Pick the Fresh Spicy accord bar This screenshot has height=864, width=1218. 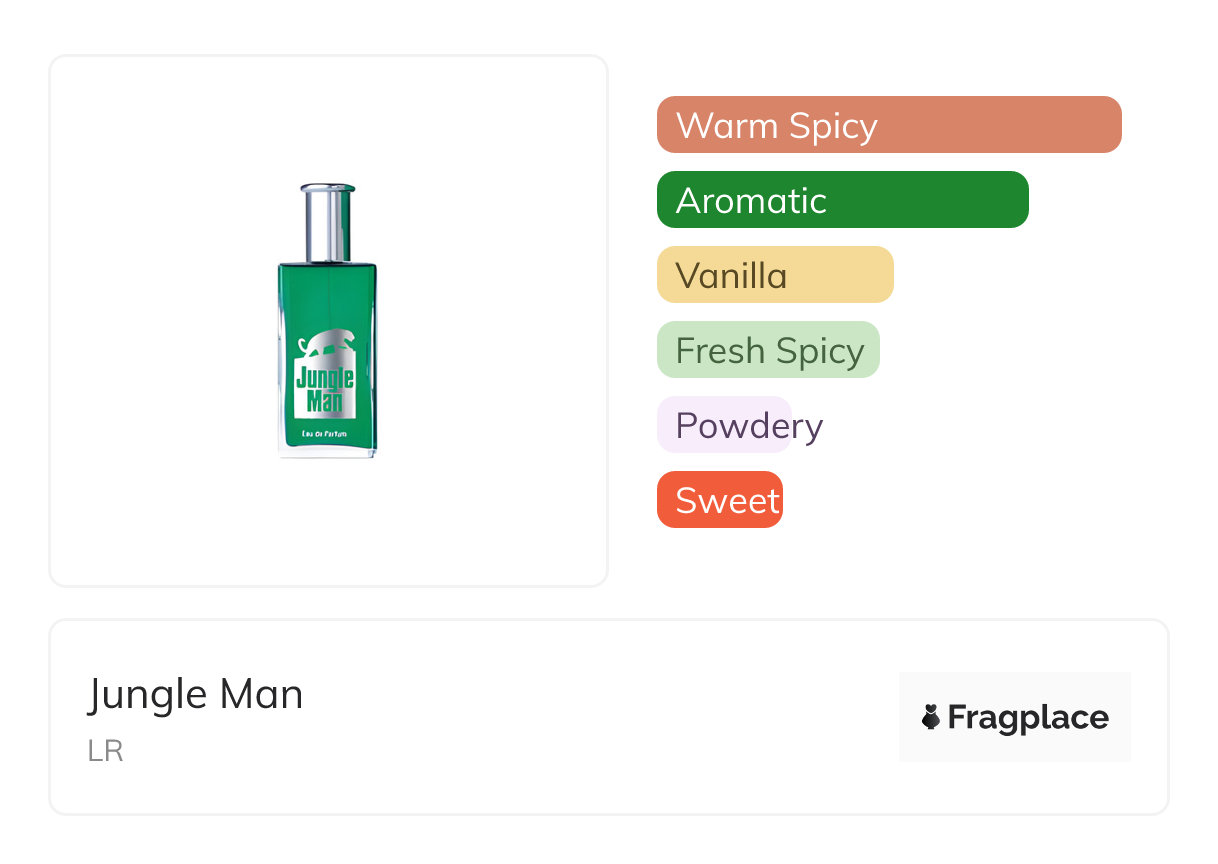(767, 350)
